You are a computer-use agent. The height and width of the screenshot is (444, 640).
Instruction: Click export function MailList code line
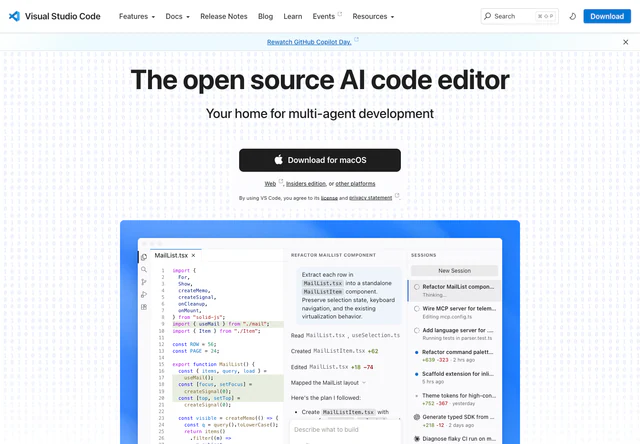[x=213, y=364]
